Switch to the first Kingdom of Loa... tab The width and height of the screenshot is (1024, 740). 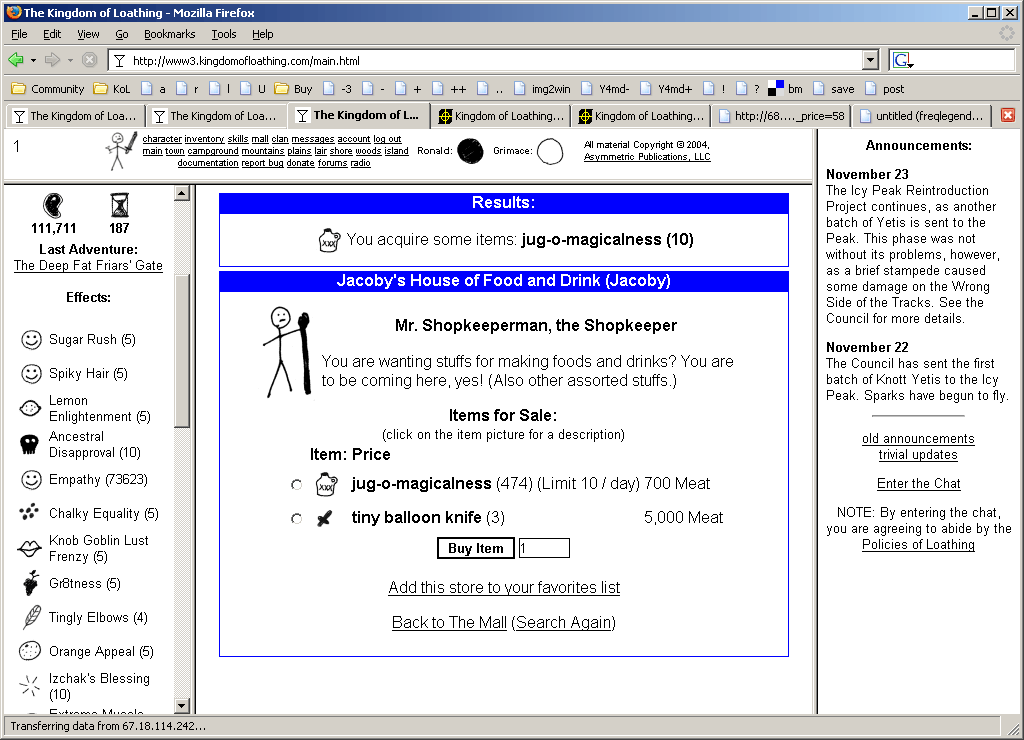pos(76,116)
